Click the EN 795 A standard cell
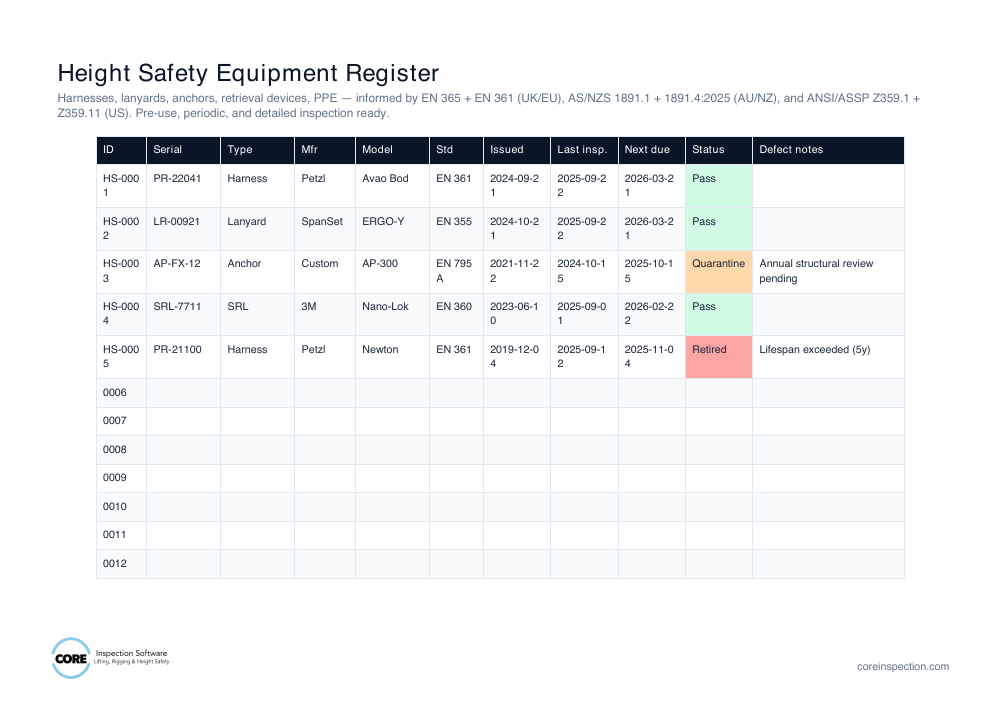The width and height of the screenshot is (1000, 708). pyautogui.click(x=456, y=272)
